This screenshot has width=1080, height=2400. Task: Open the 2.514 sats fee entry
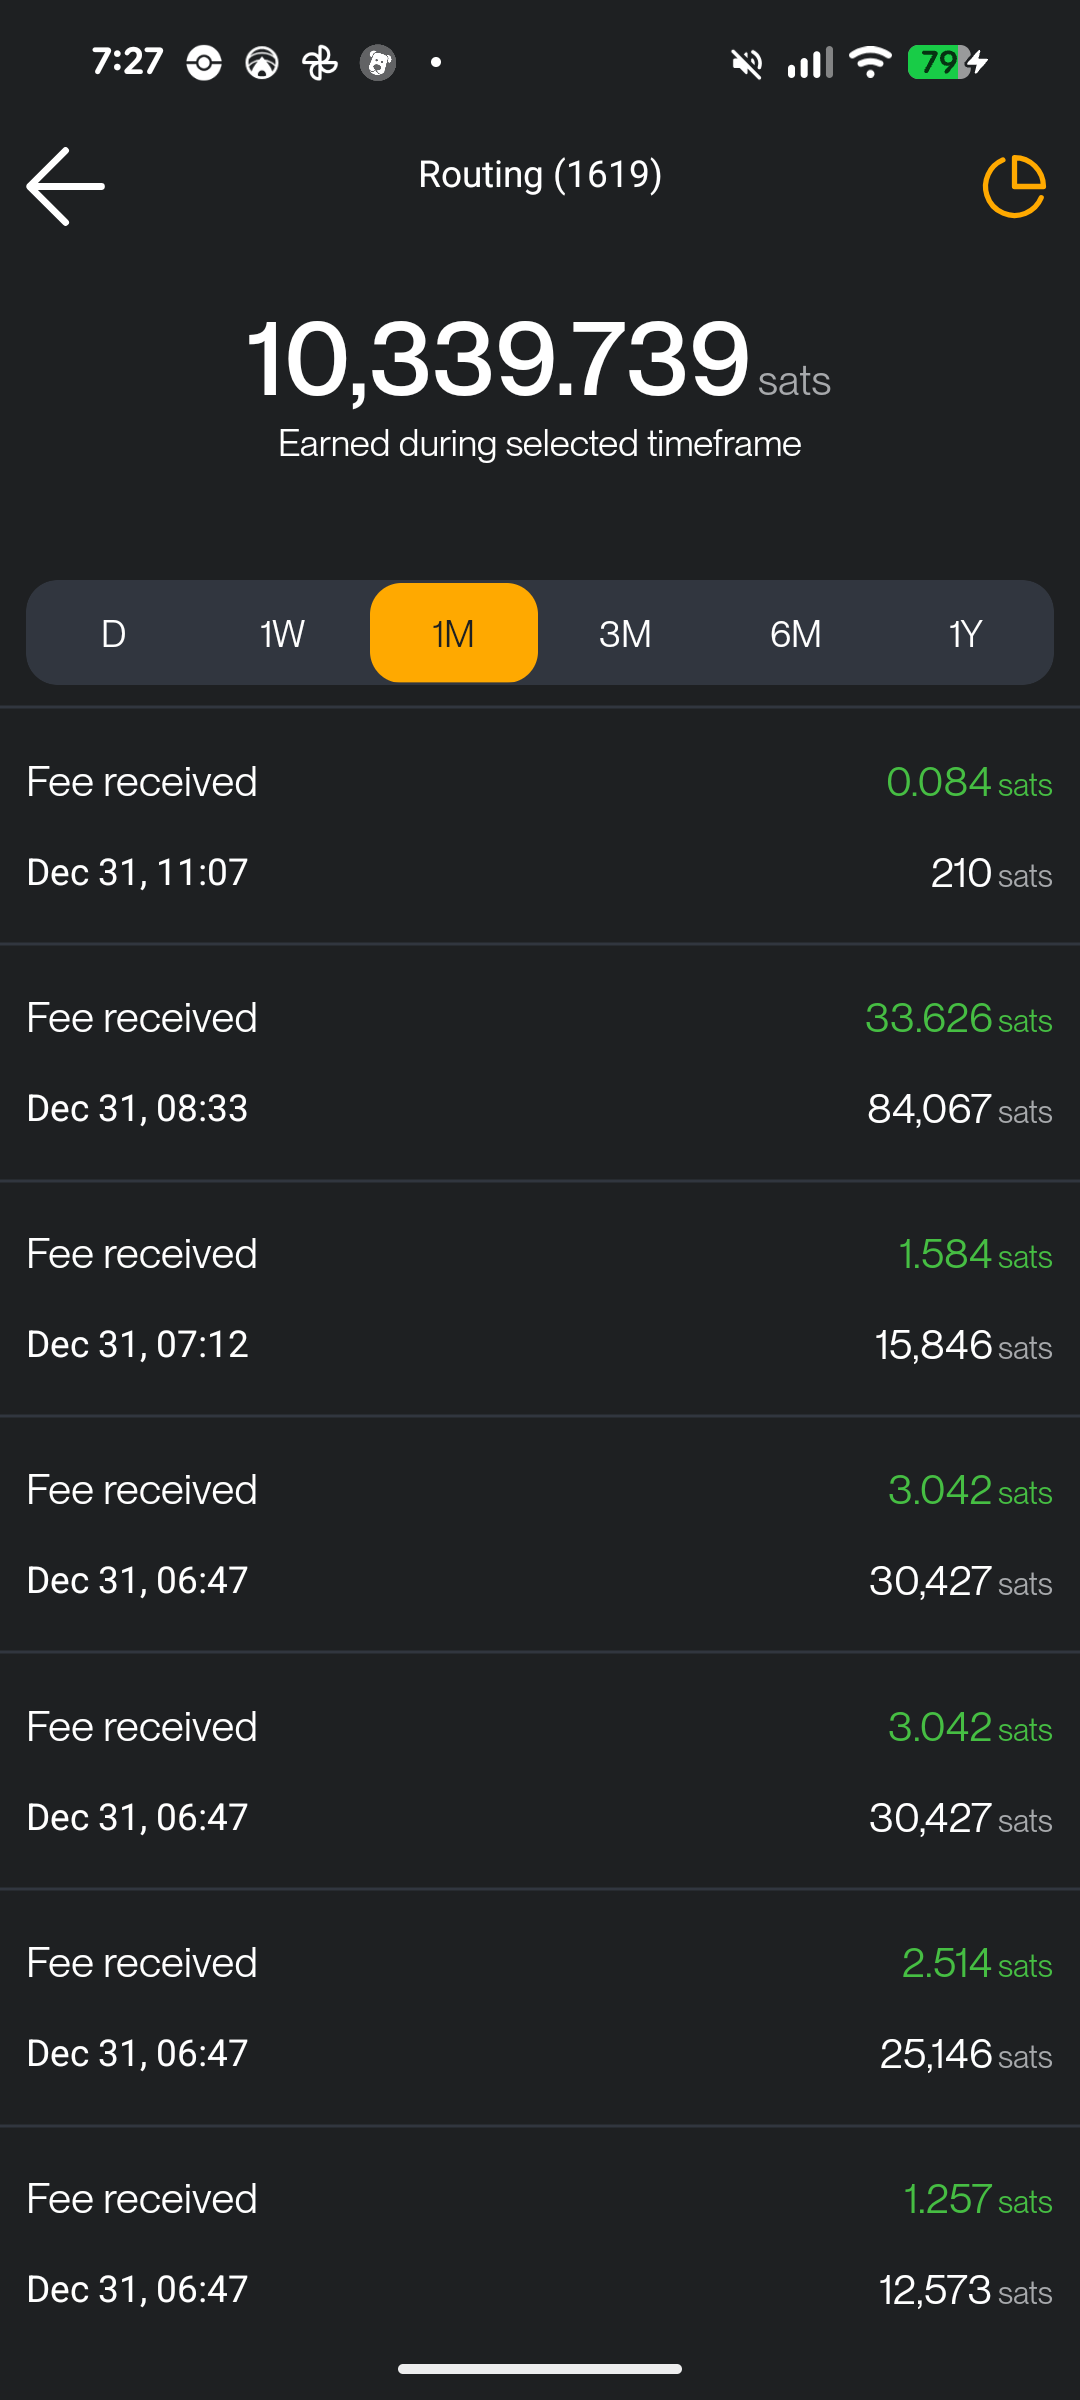(x=540, y=2008)
